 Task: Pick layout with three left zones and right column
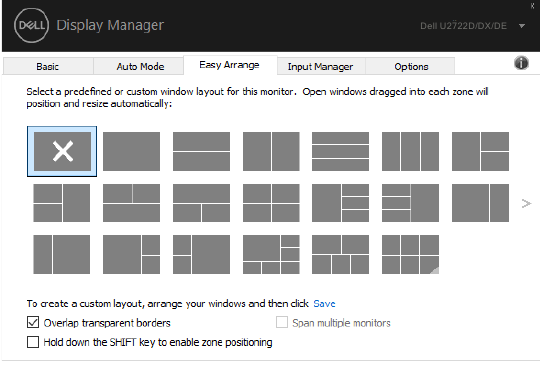tap(410, 203)
